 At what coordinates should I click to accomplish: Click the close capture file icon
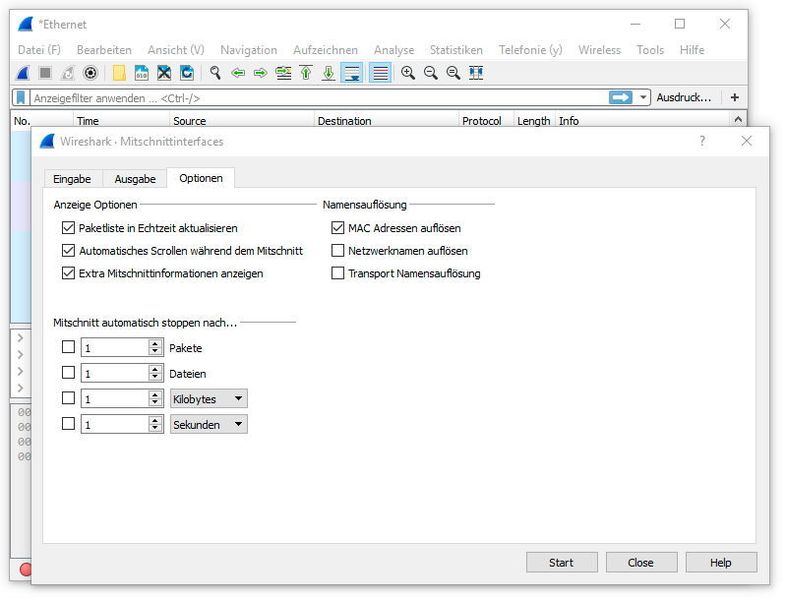point(164,73)
